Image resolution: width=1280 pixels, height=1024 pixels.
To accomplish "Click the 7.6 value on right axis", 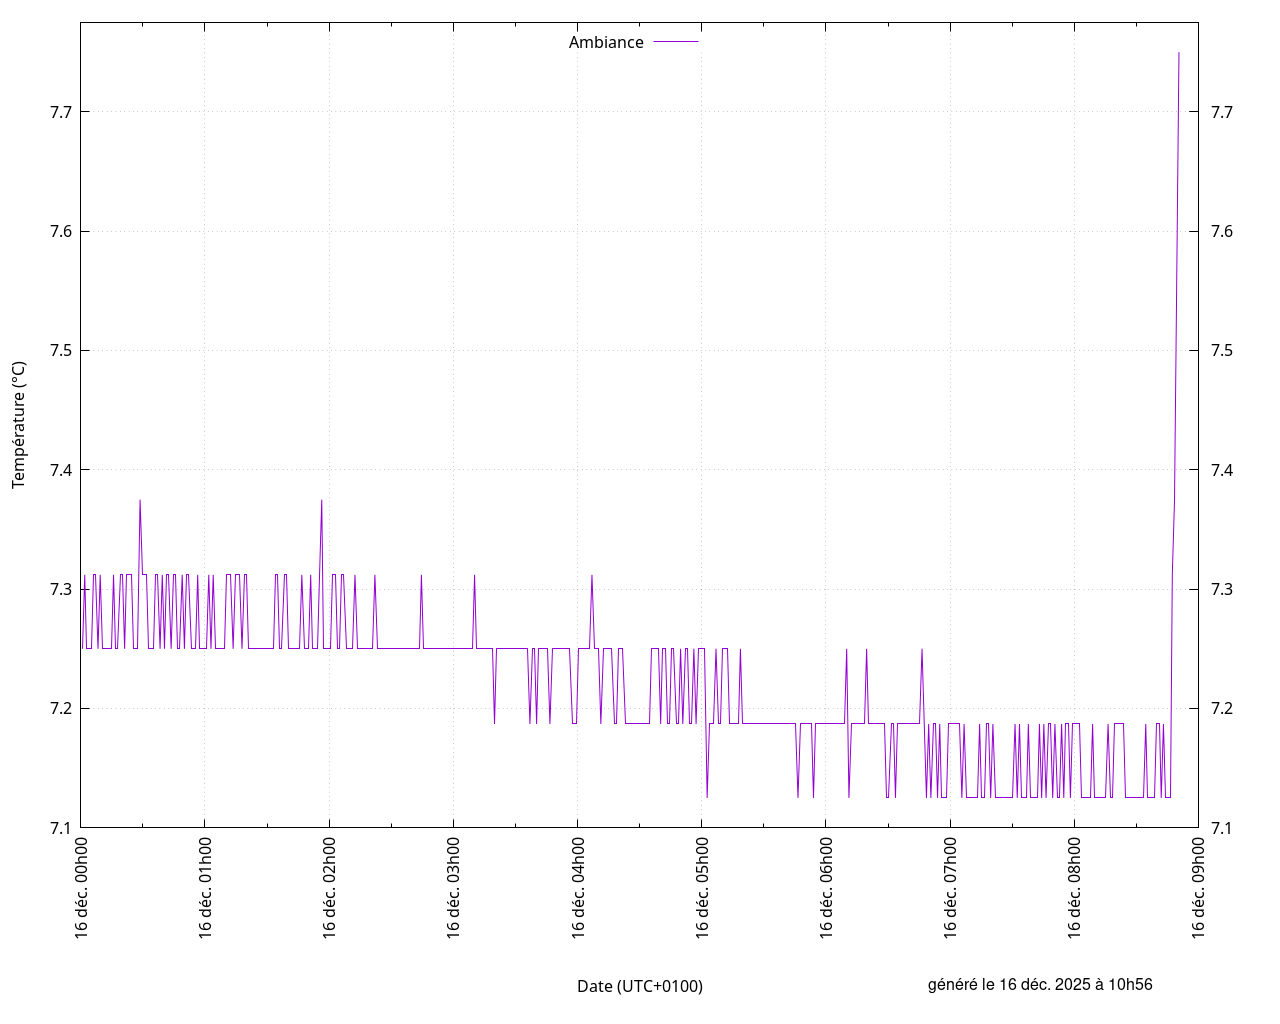I will pos(1221,232).
